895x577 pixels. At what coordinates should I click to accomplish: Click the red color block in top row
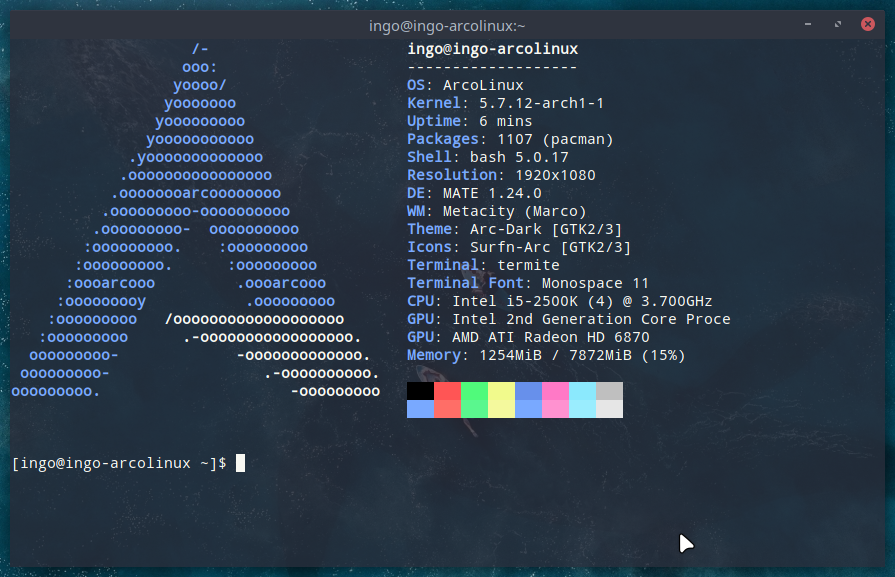(448, 391)
